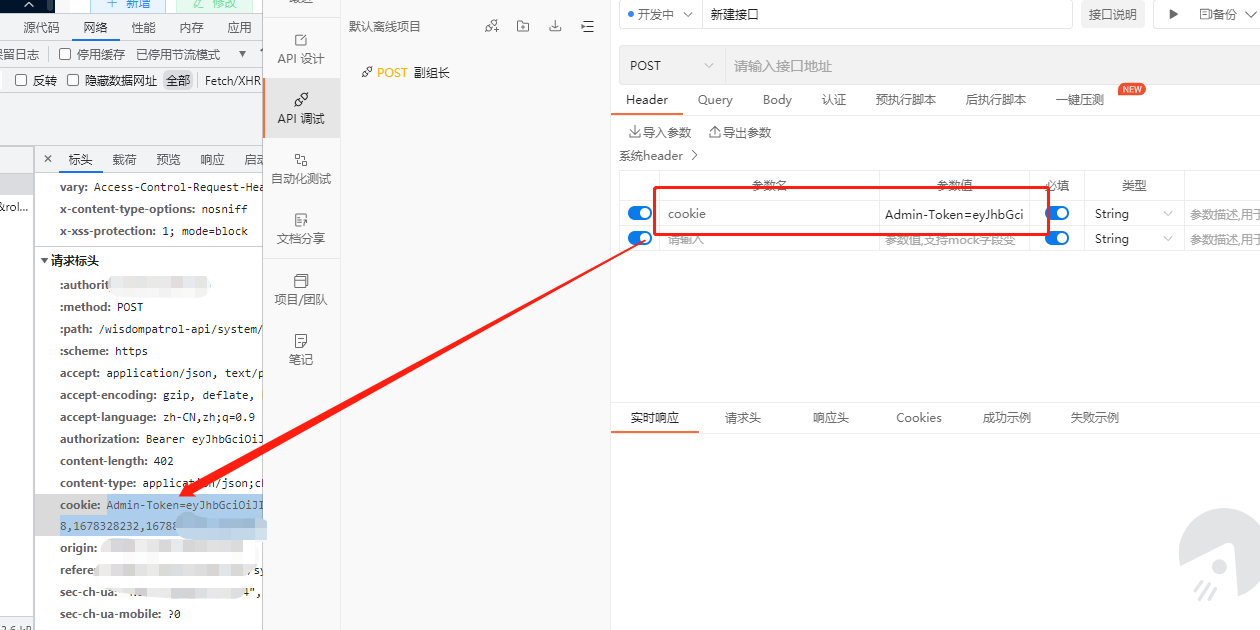Viewport: 1260px width, 630px height.
Task: Click the cookie parameter name field
Action: [x=769, y=214]
